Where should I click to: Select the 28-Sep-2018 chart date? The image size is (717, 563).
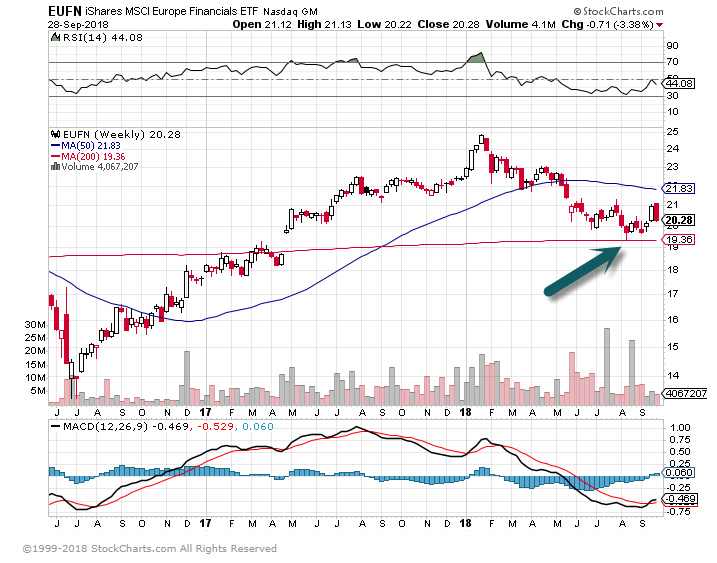[x=78, y=24]
